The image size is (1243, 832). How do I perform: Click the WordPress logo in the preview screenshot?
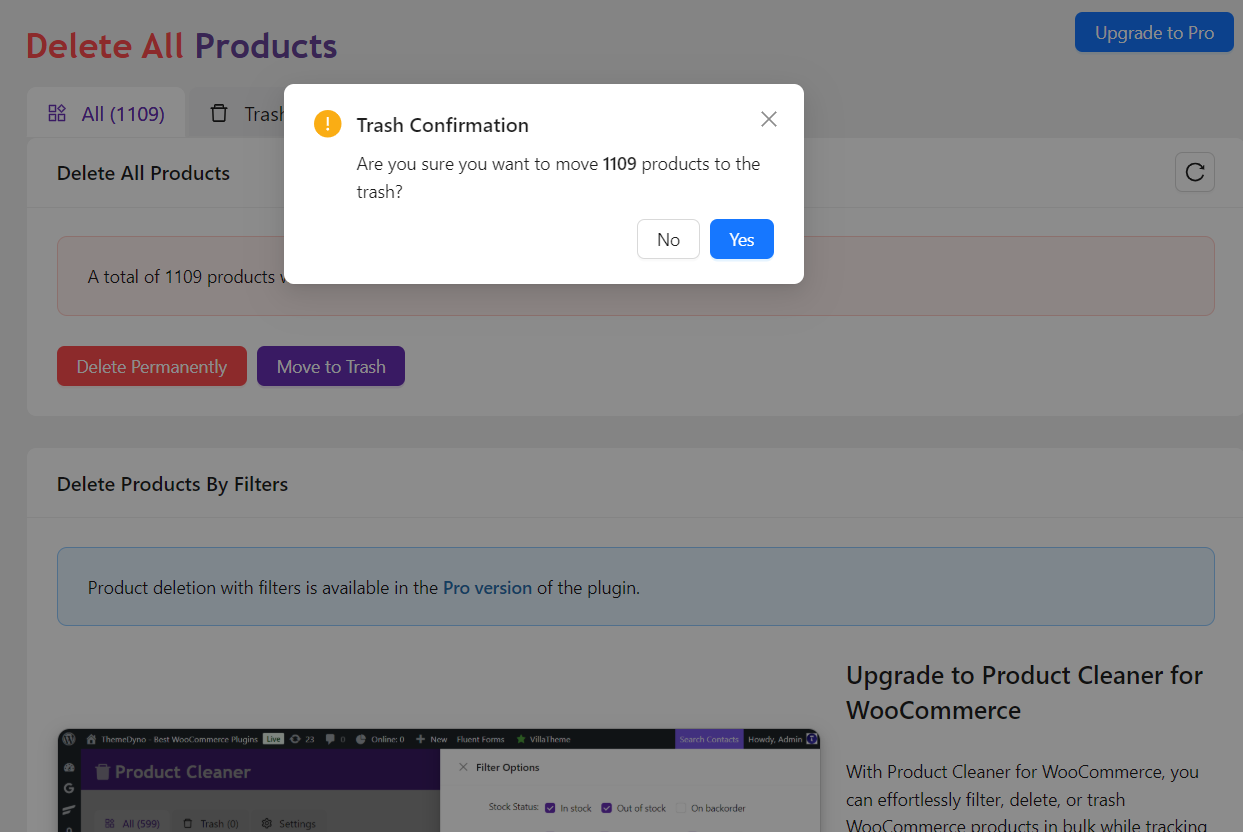click(69, 739)
